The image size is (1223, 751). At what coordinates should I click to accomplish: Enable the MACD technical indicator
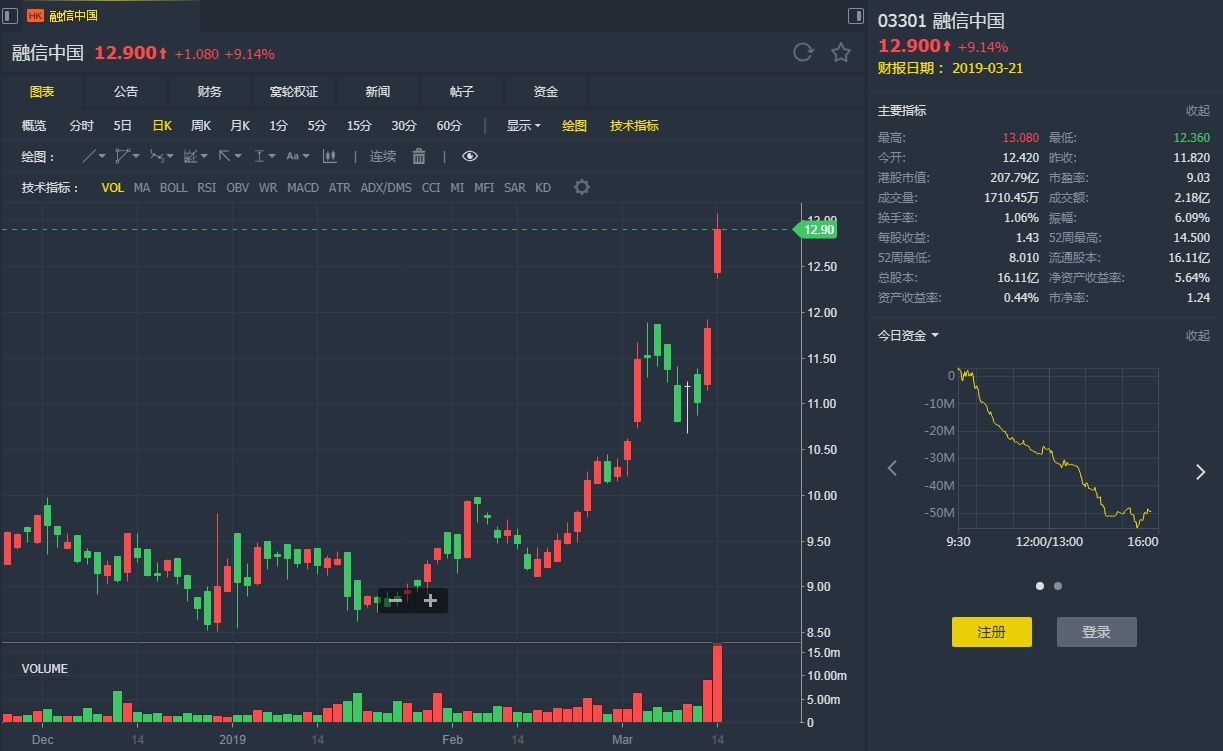pyautogui.click(x=303, y=187)
